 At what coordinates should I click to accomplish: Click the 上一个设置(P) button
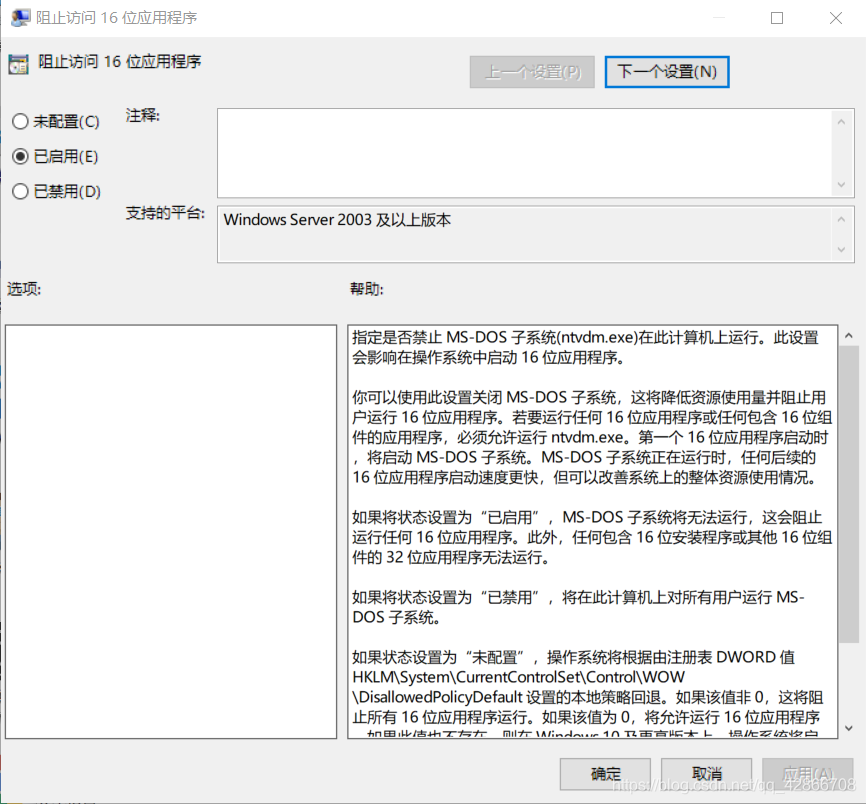coord(532,71)
